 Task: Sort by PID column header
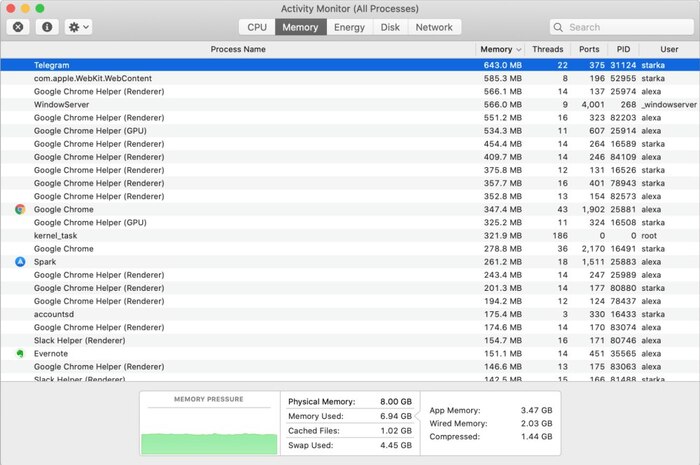pos(624,49)
